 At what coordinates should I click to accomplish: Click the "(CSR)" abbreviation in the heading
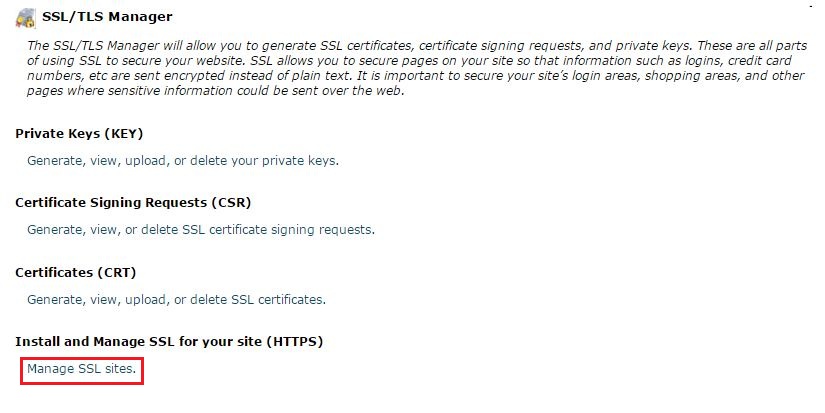tap(231, 203)
